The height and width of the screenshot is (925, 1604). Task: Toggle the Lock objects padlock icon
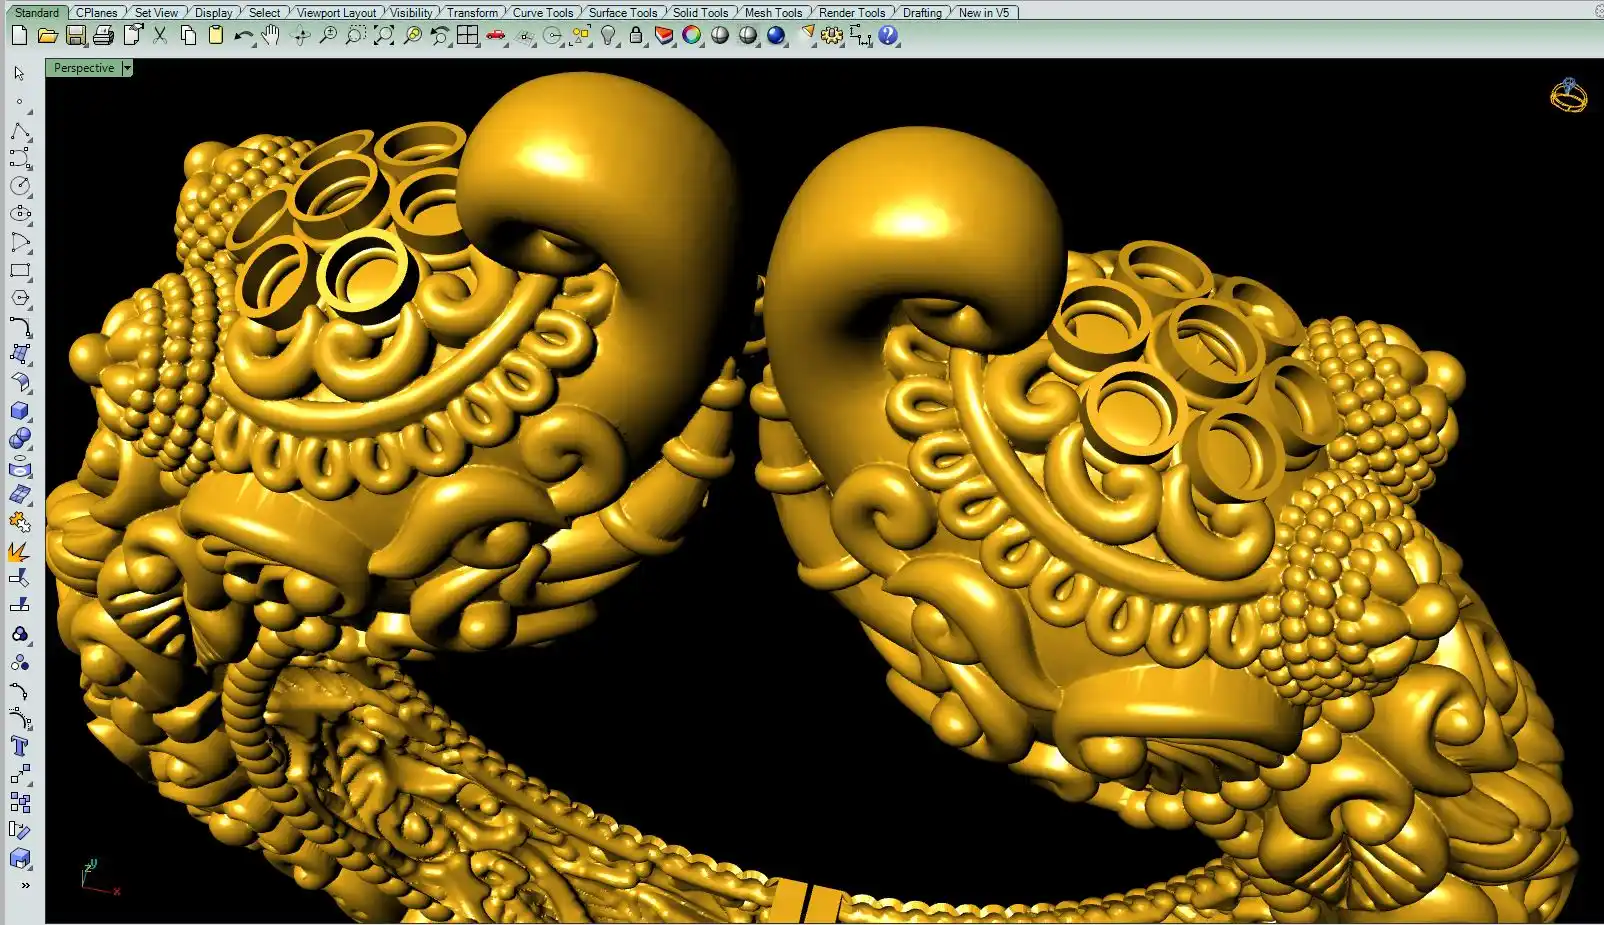tap(636, 36)
